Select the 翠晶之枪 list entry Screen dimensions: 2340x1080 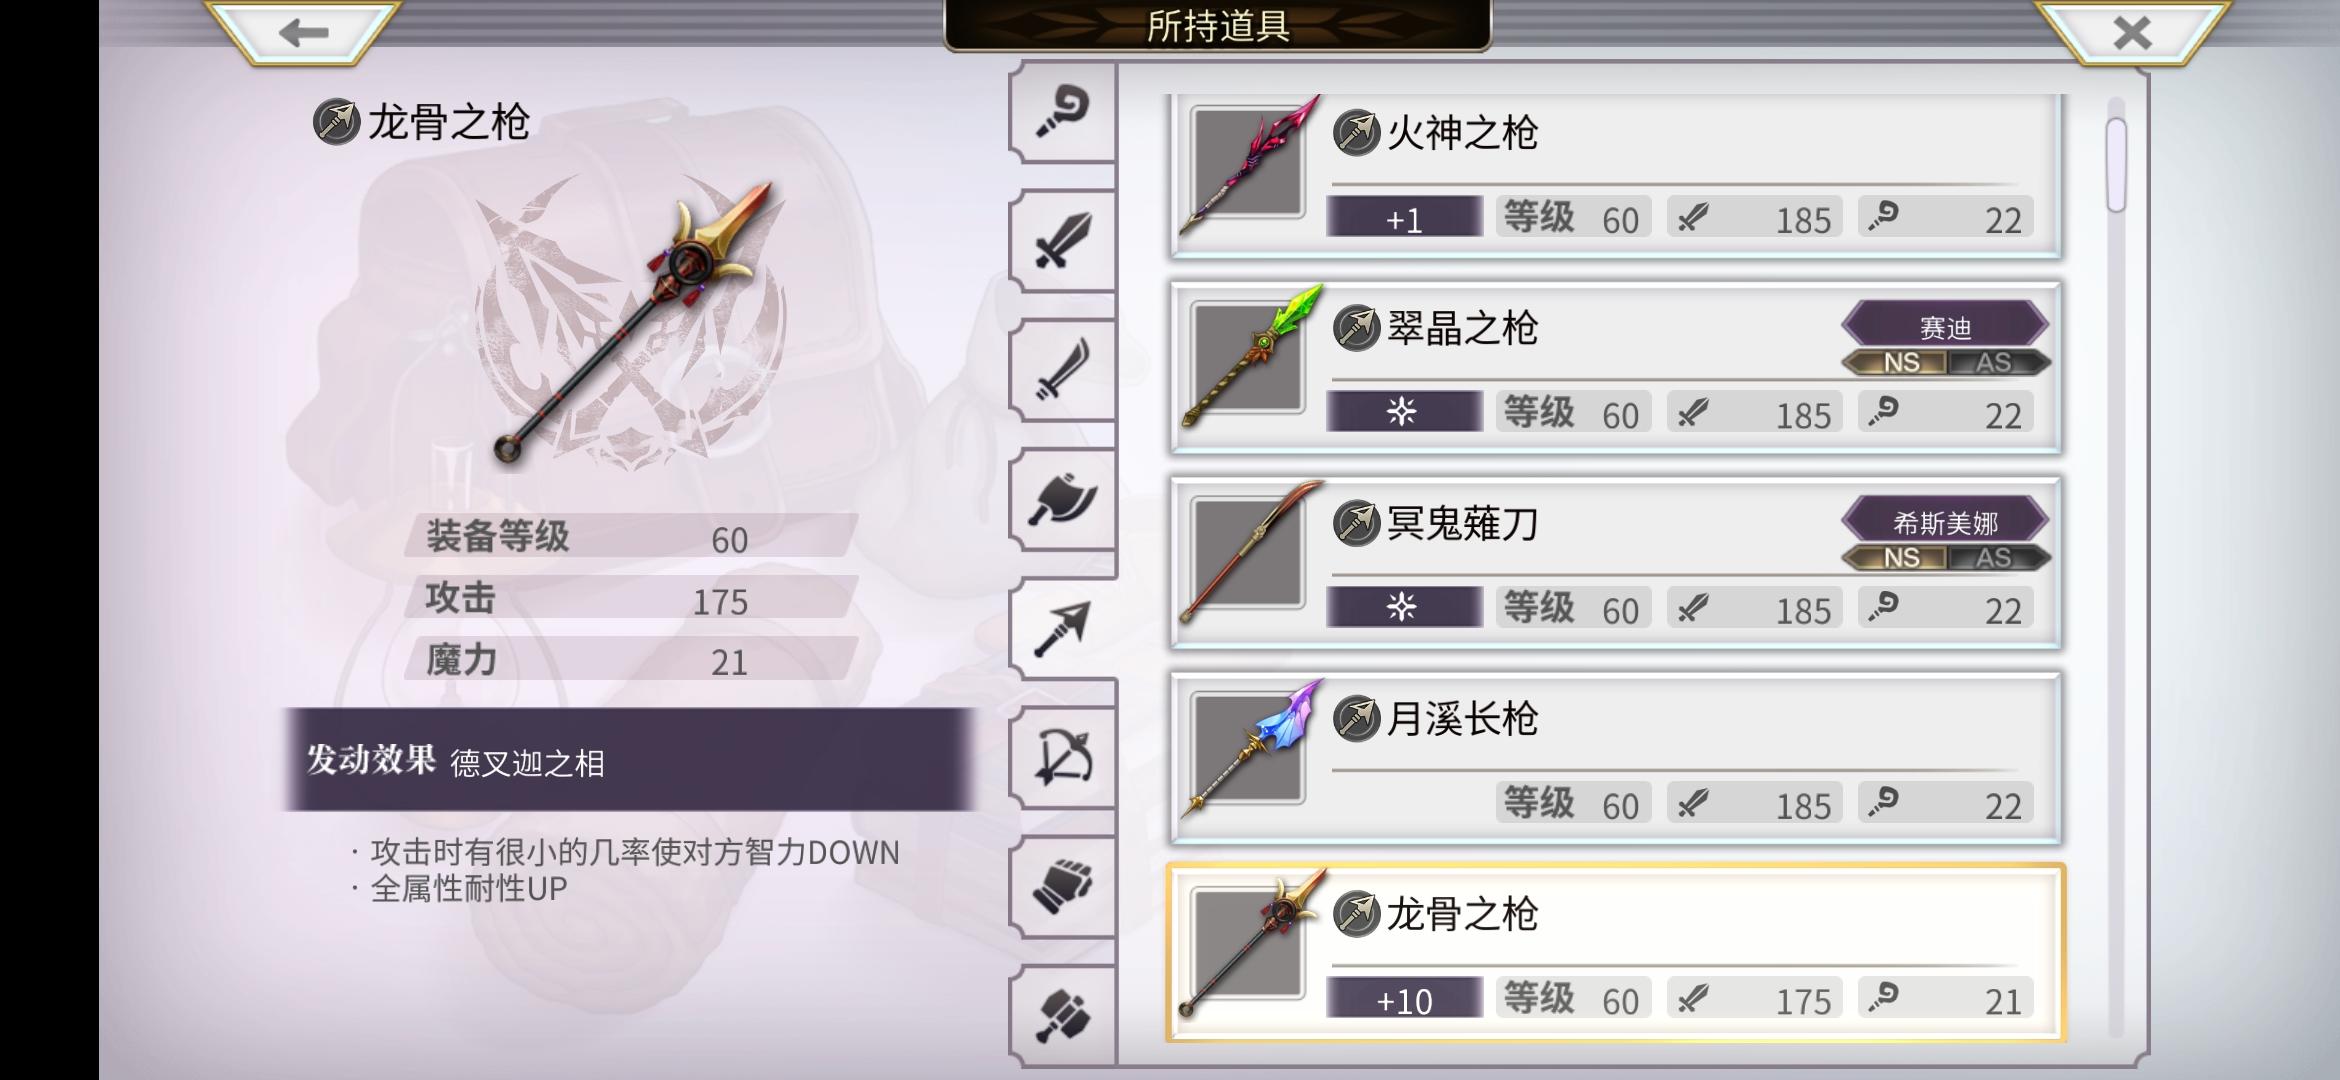coord(1616,367)
